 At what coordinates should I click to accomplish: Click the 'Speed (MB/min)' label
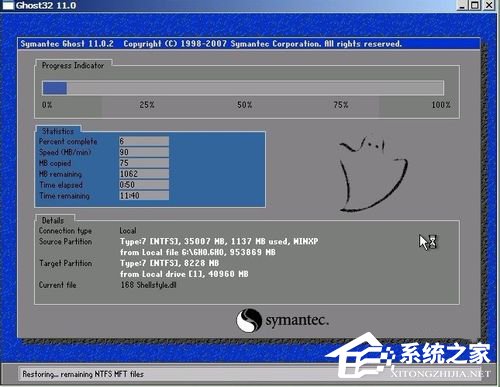coord(65,152)
